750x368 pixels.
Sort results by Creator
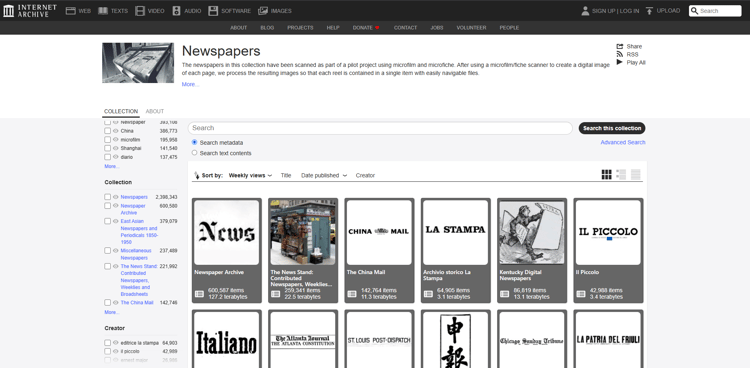(365, 176)
